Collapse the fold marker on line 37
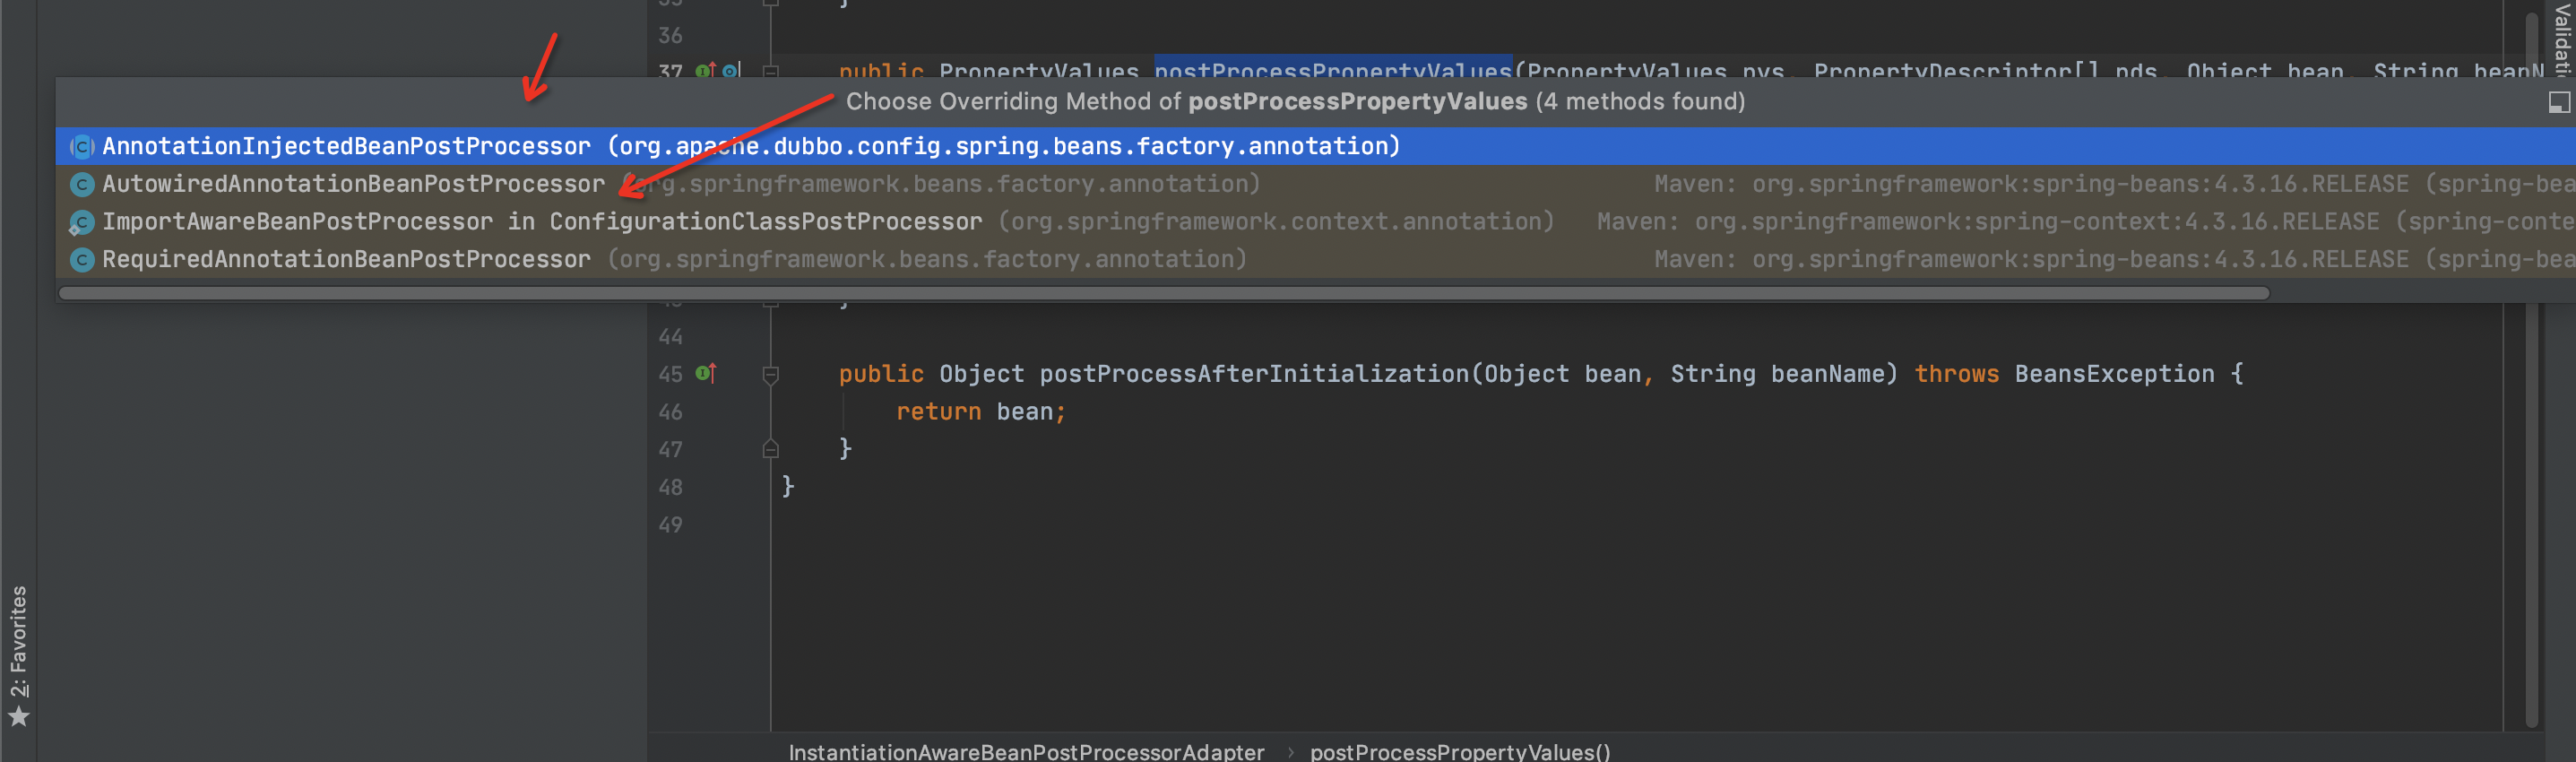 click(770, 71)
